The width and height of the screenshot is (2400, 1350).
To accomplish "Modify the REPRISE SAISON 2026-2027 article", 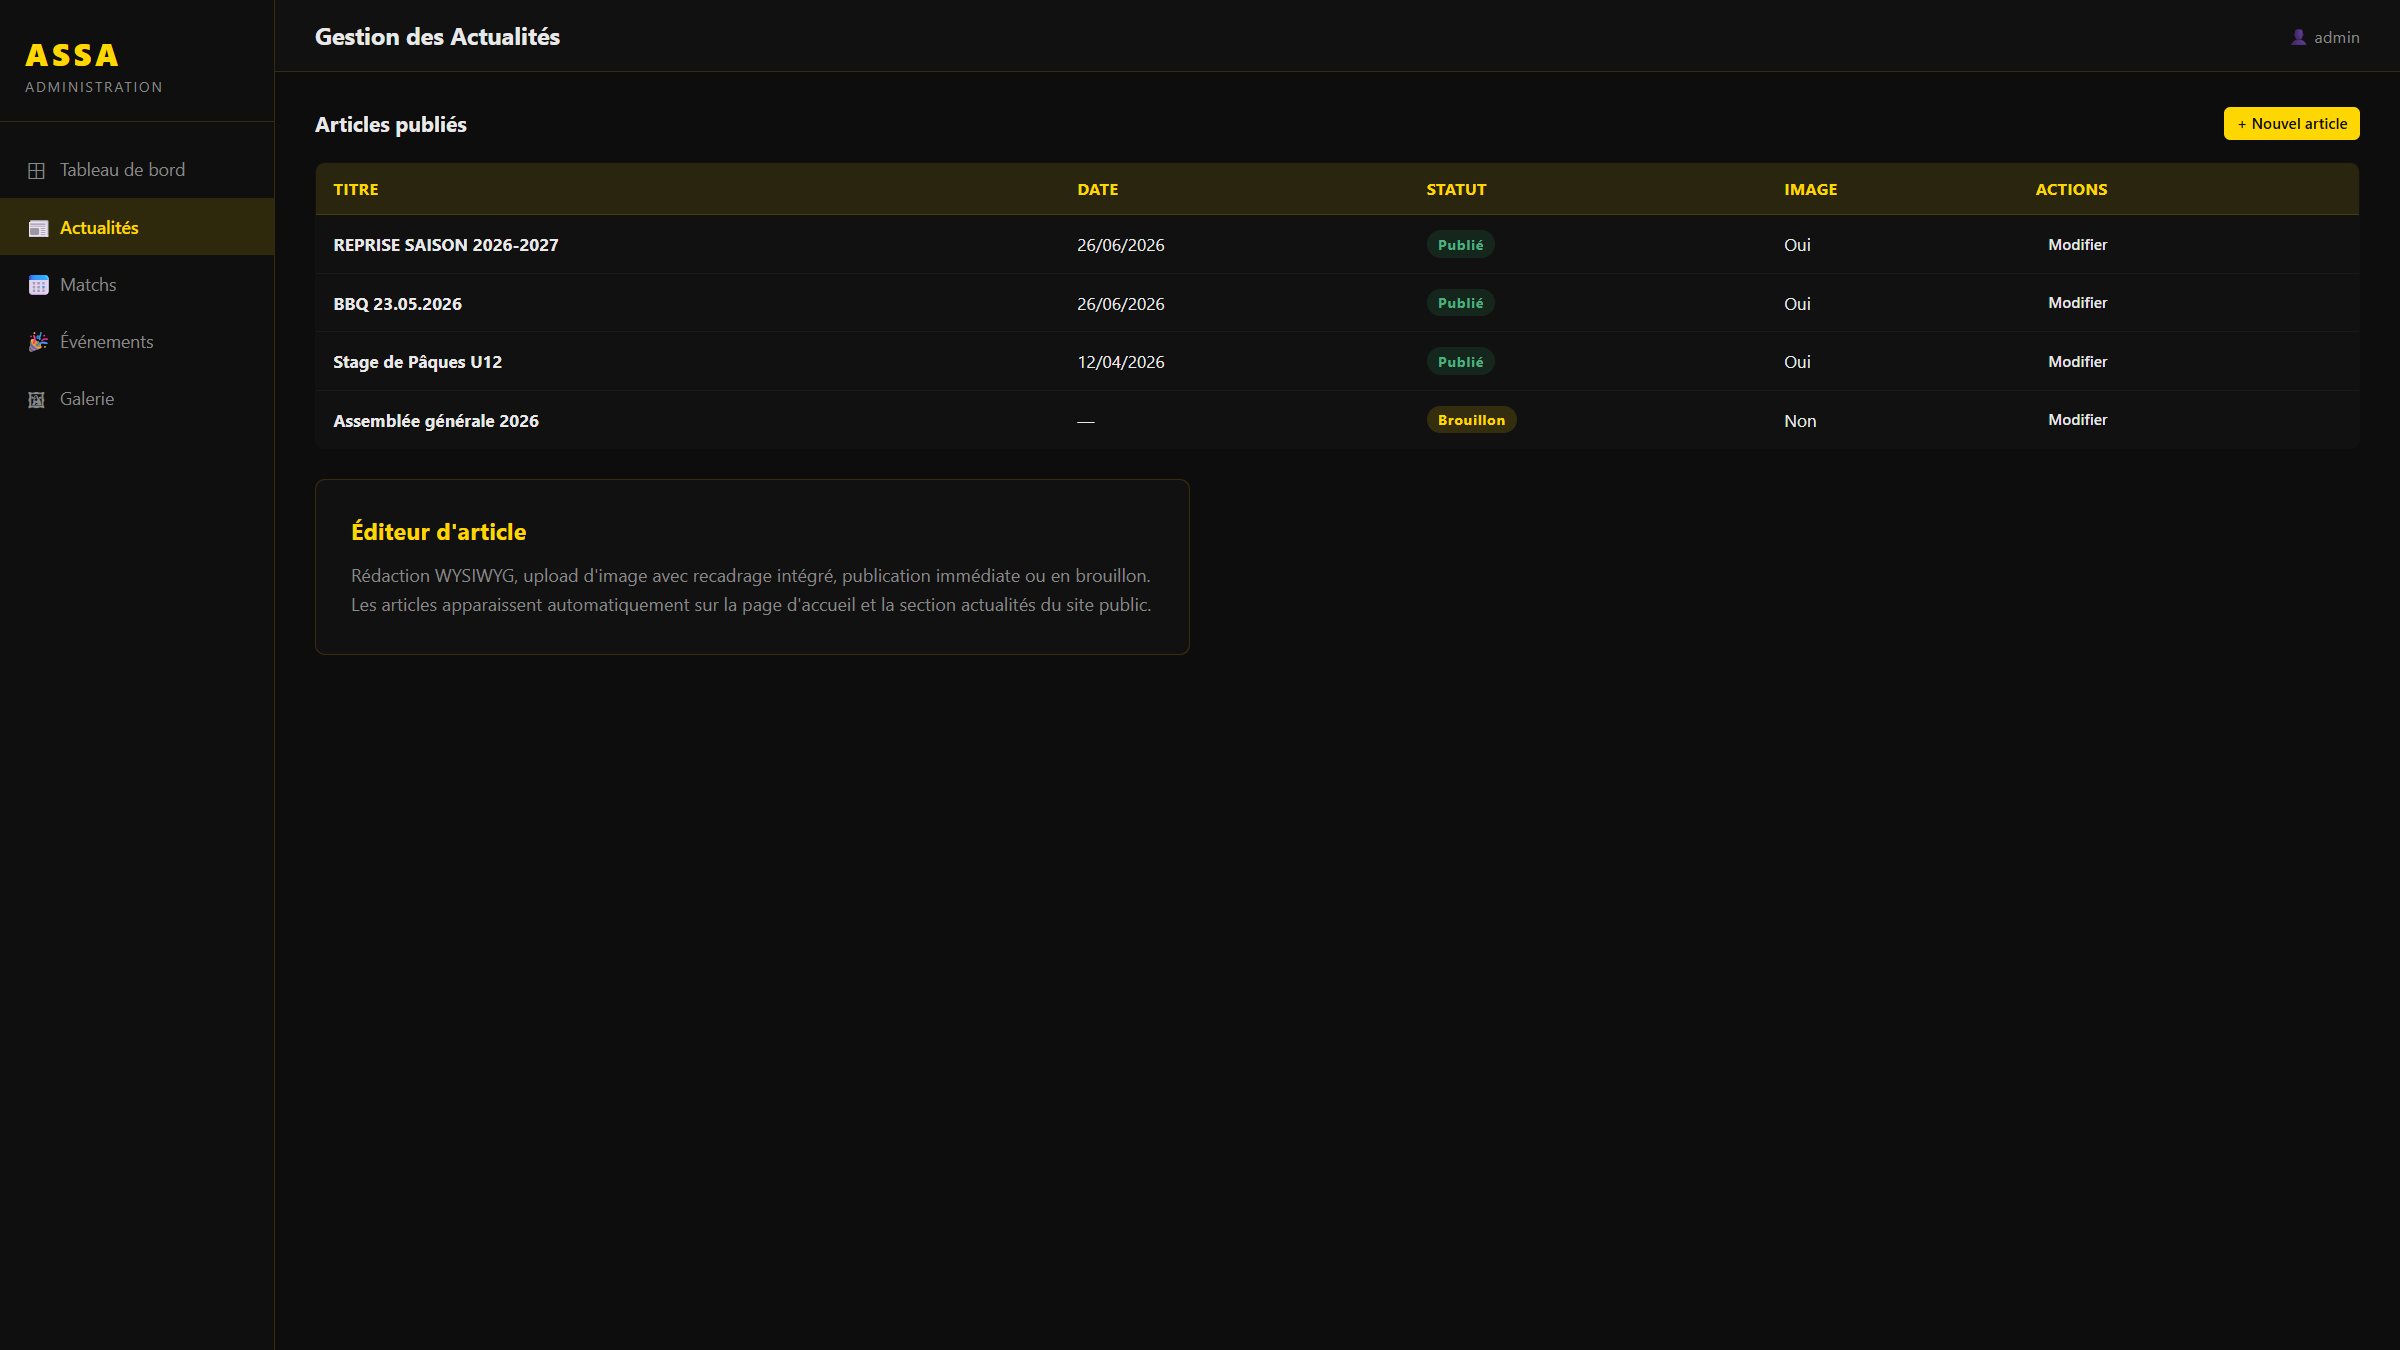I will [x=2077, y=245].
